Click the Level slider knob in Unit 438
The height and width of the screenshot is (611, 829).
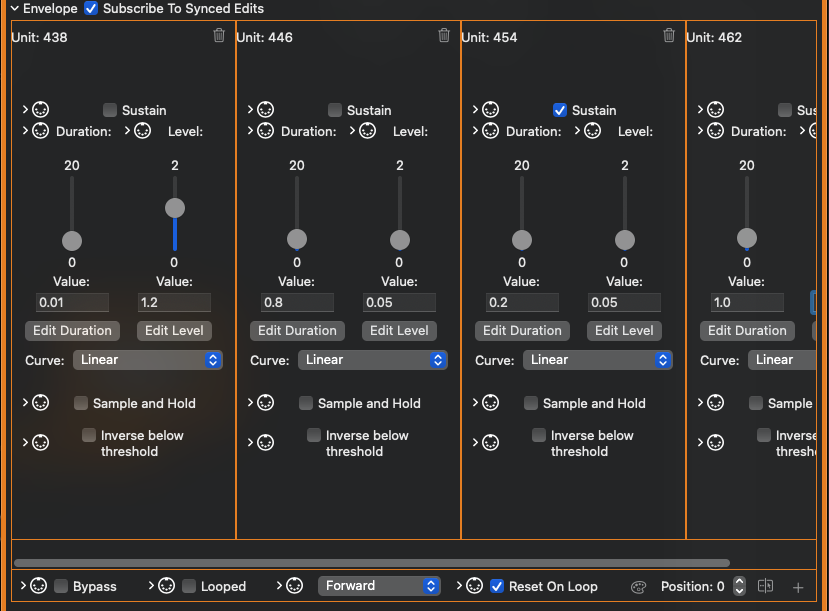point(175,208)
